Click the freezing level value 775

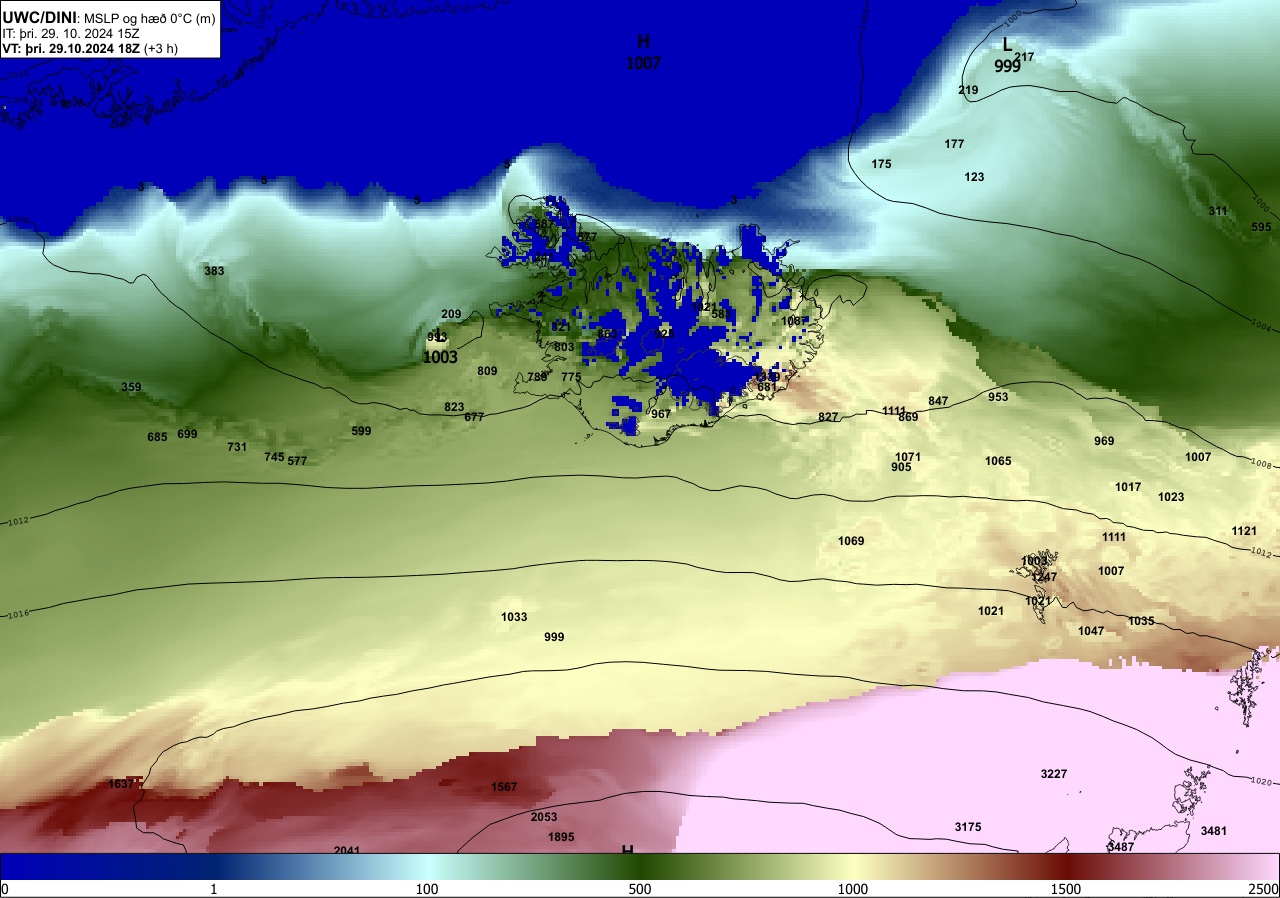[x=571, y=377]
